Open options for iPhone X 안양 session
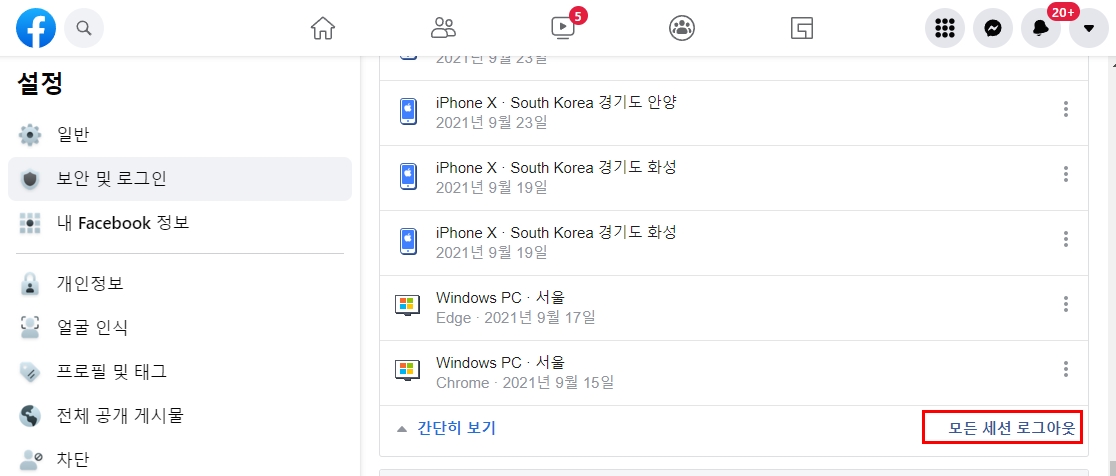This screenshot has height=476, width=1116. (1065, 109)
